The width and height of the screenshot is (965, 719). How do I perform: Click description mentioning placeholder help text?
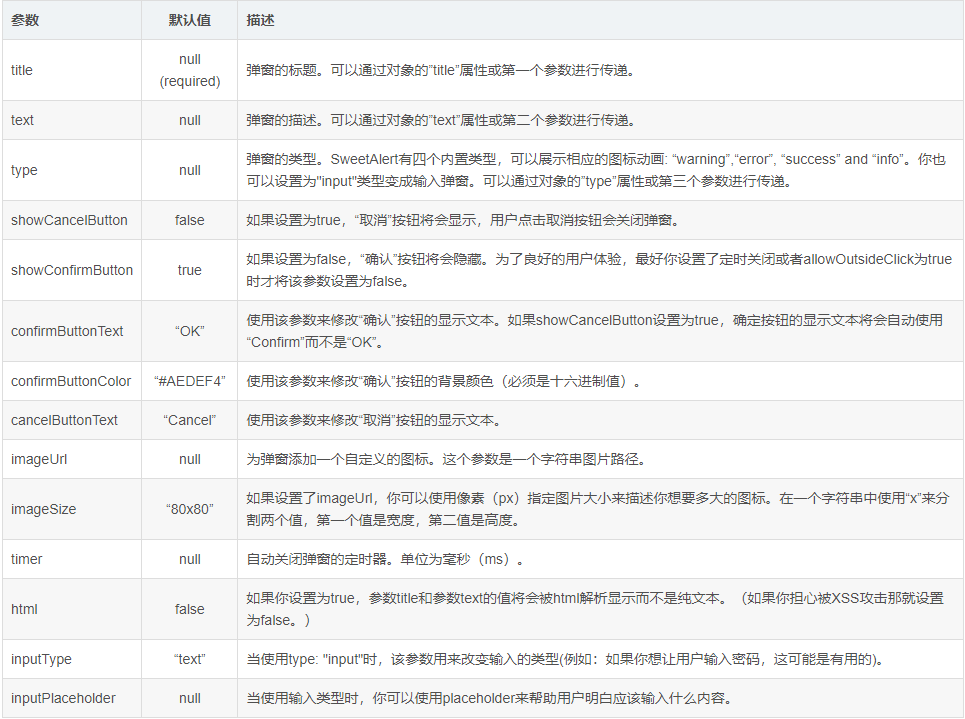click(489, 698)
